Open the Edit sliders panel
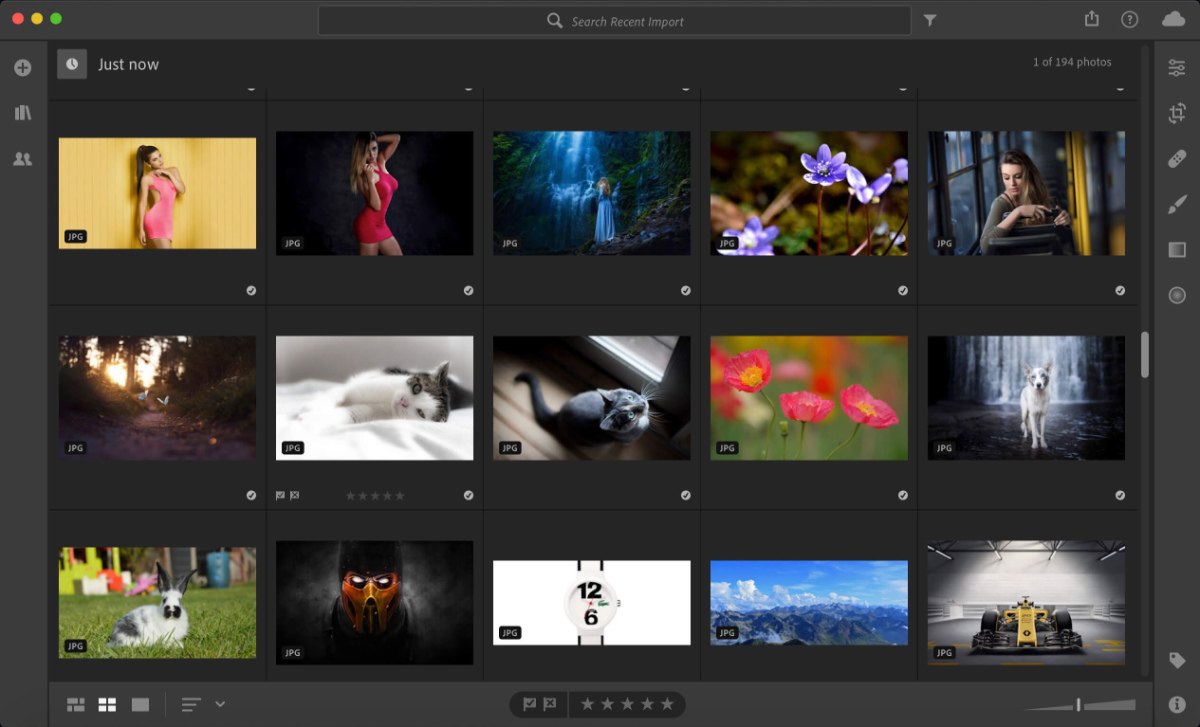 pos(1177,68)
